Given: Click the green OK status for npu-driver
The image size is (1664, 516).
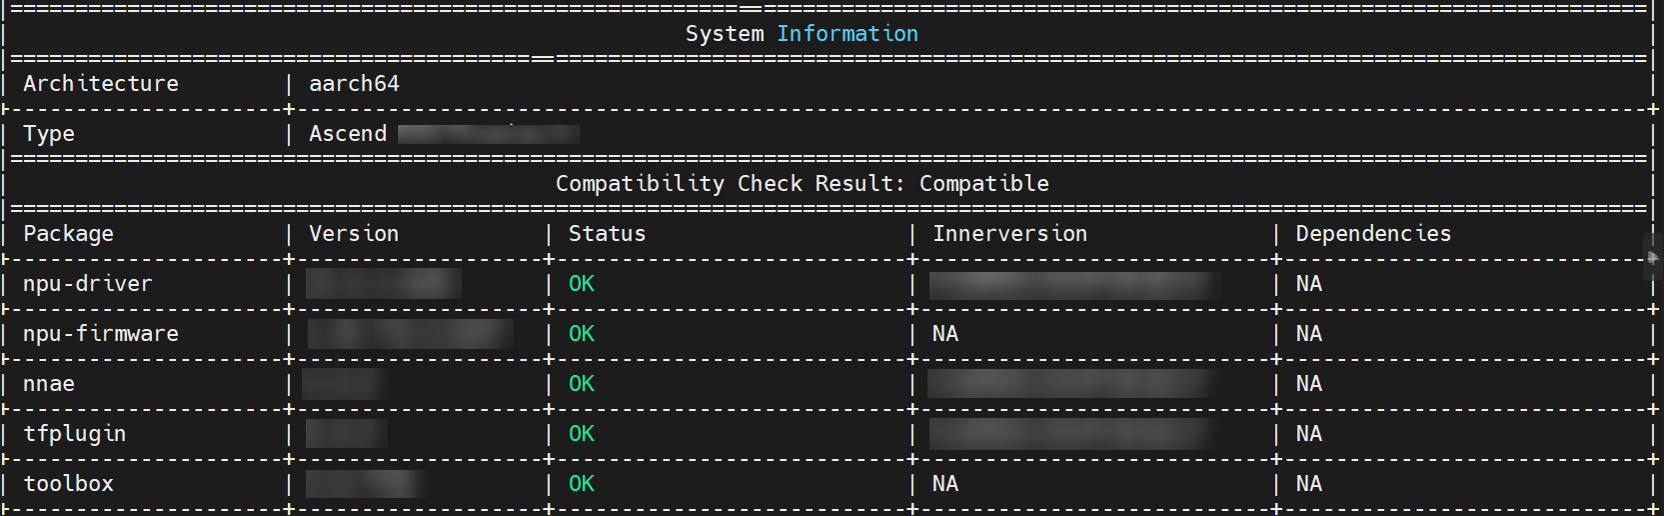Looking at the screenshot, I should 582,284.
